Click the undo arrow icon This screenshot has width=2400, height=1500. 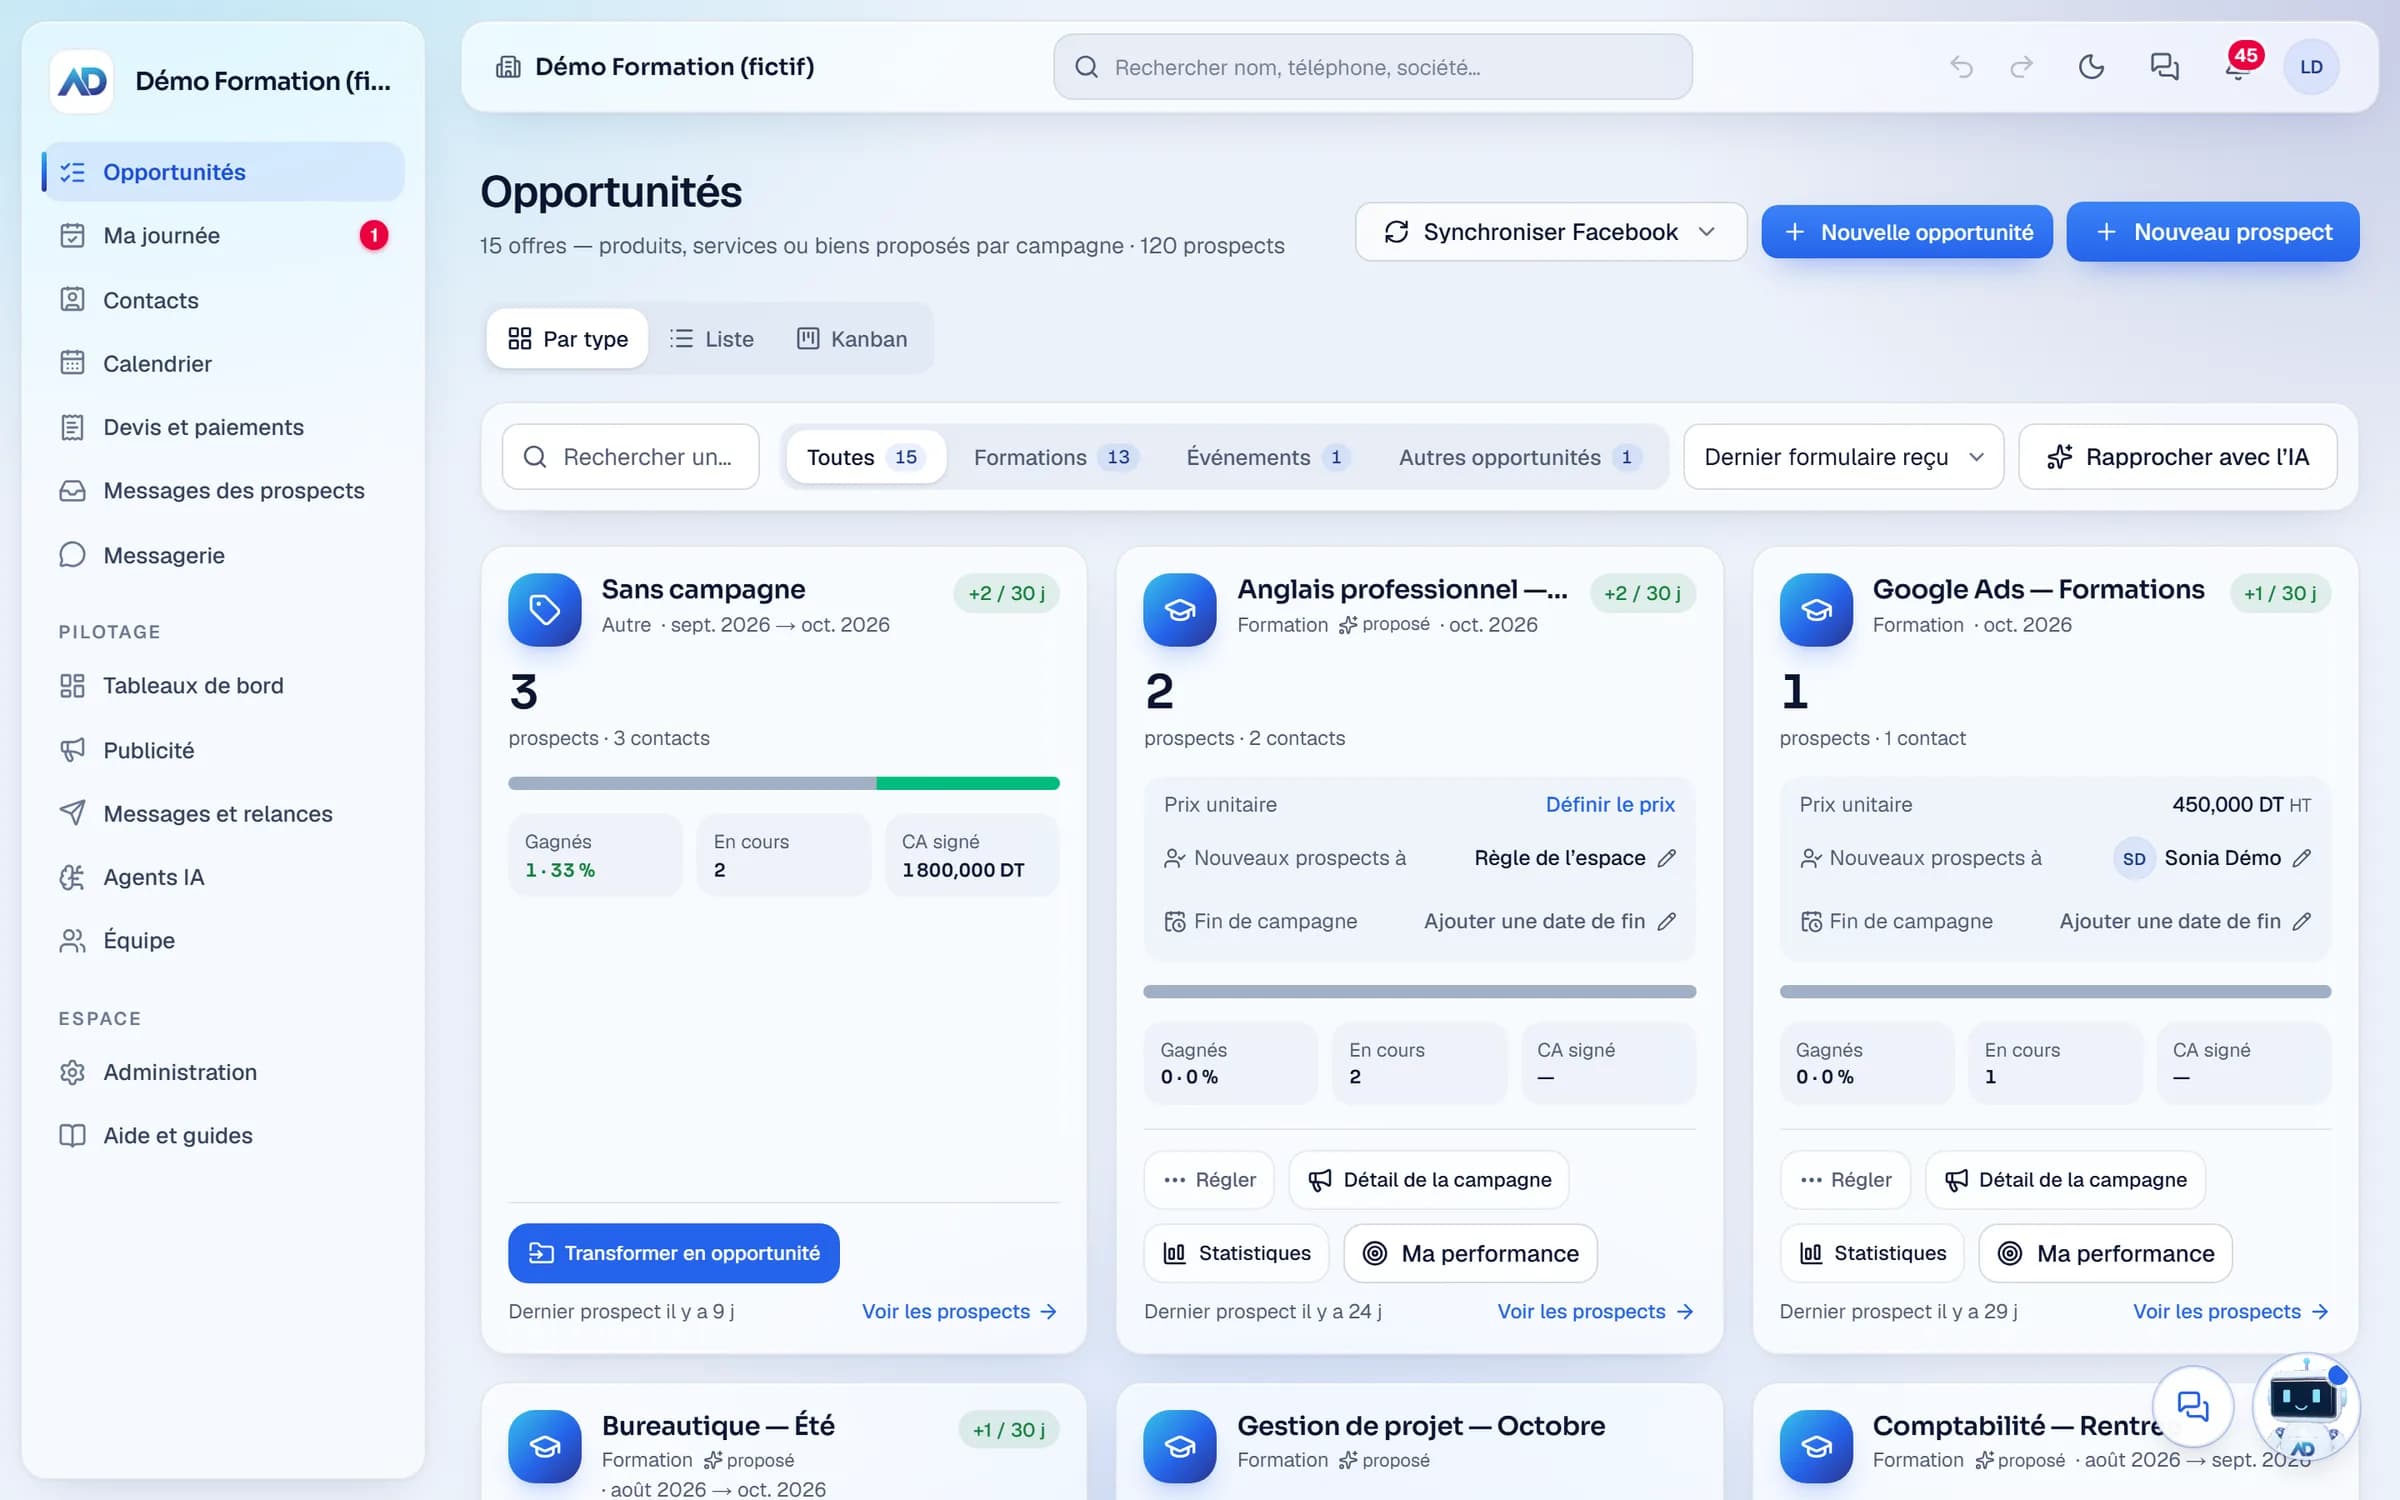click(1961, 67)
